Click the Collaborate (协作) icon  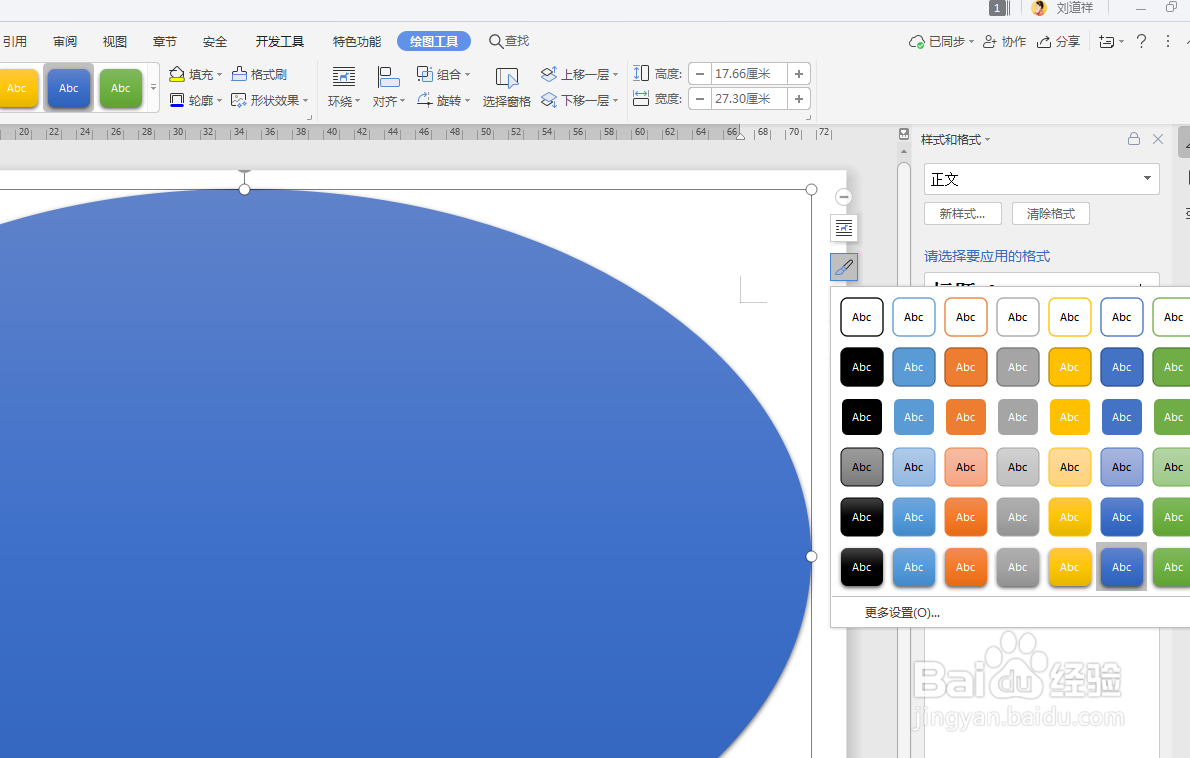(990, 42)
